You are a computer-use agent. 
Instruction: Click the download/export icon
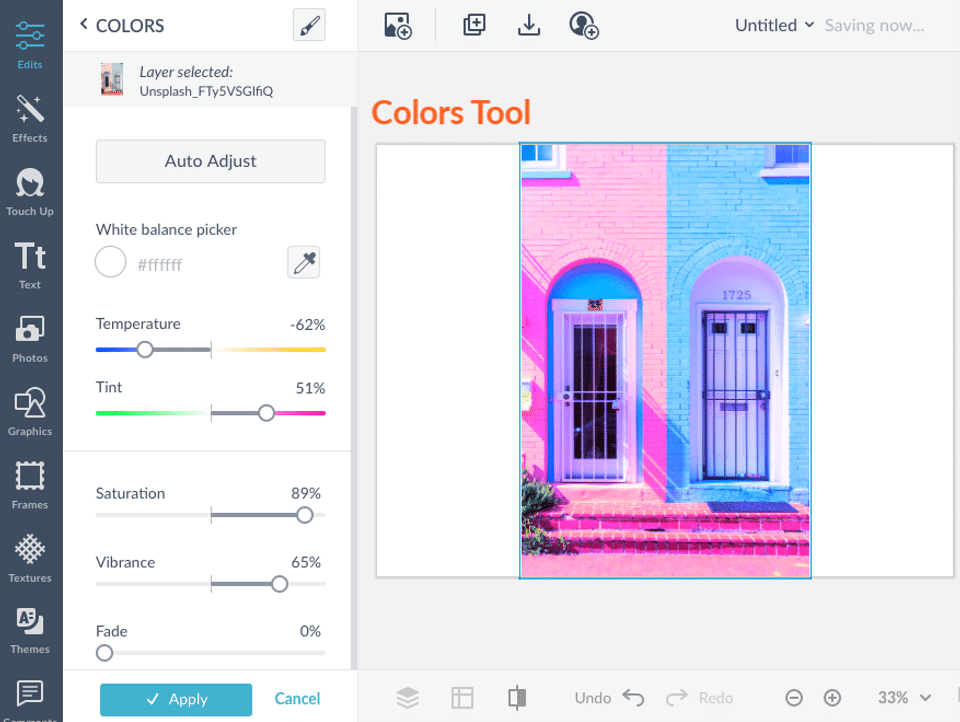[529, 25]
